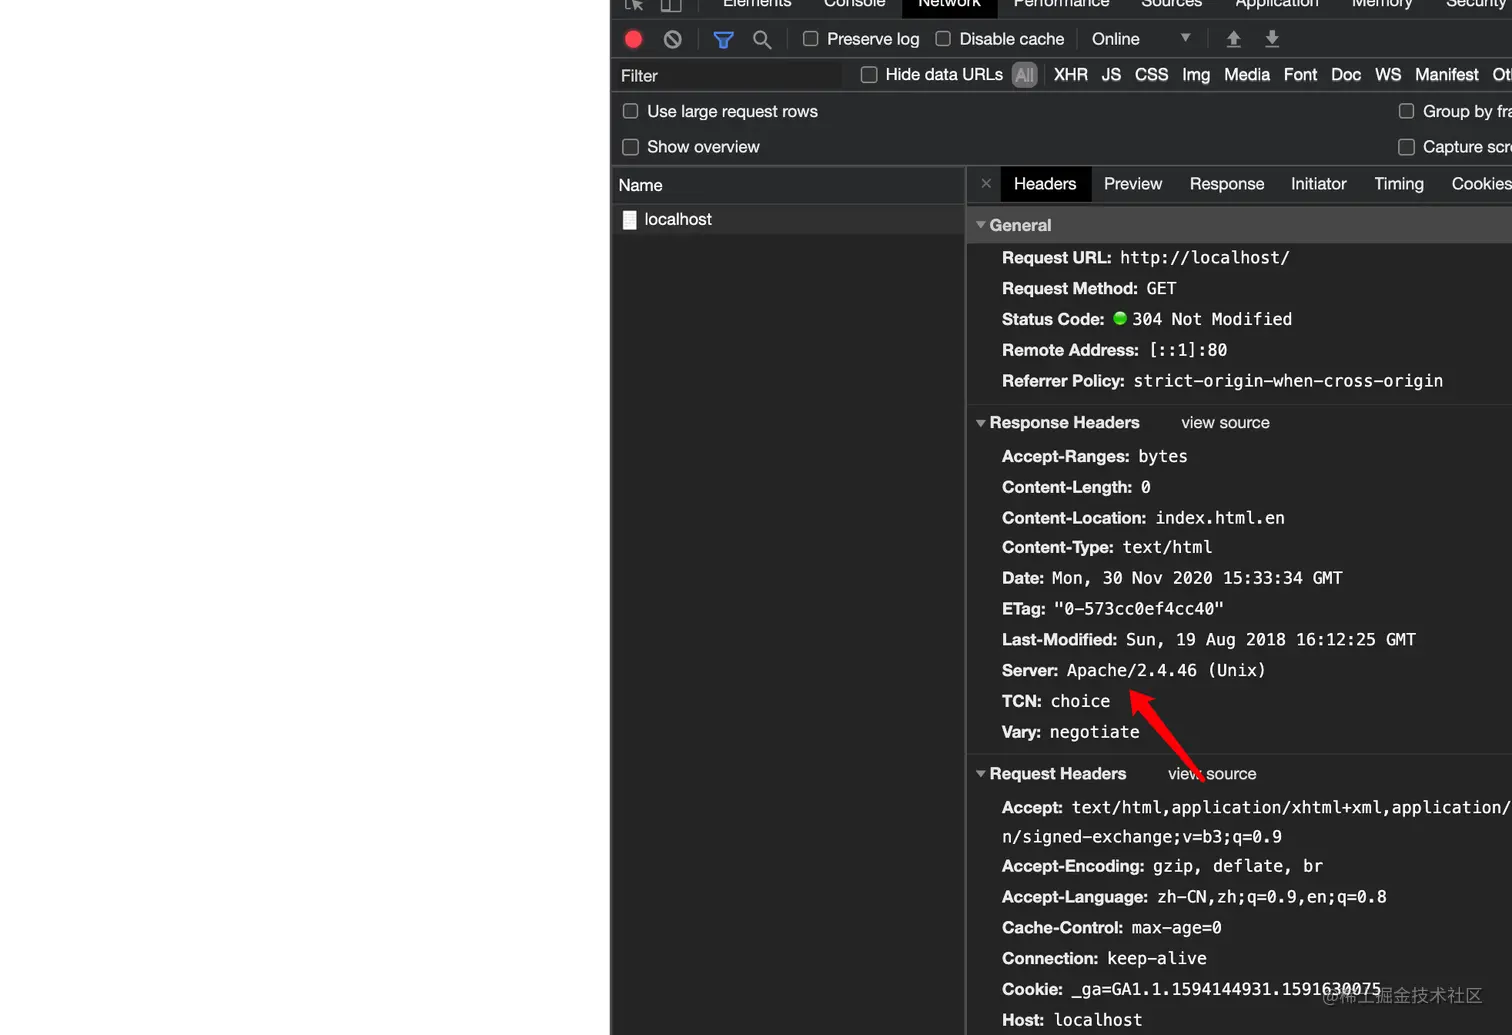Click the Remote Address value [::1]:80

point(1188,350)
